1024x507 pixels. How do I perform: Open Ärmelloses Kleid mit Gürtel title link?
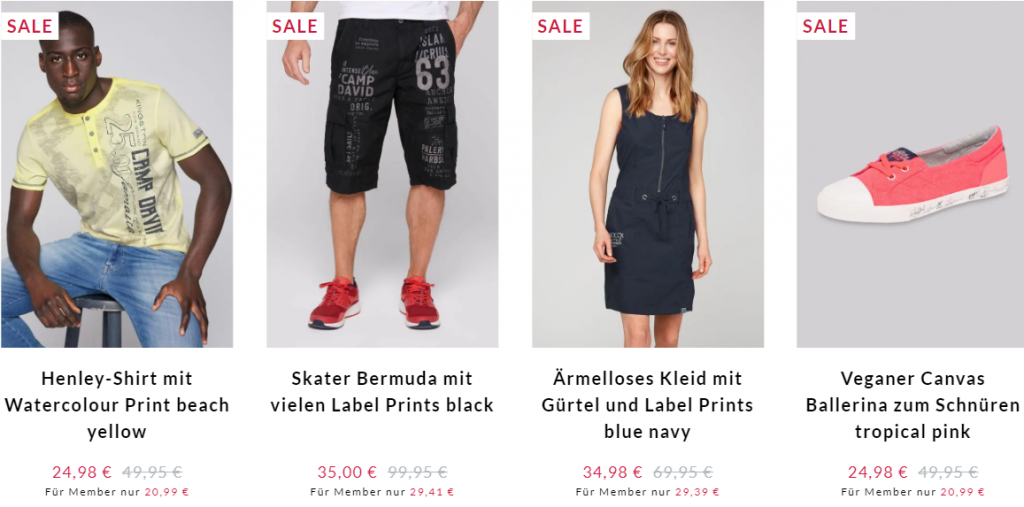click(x=648, y=405)
